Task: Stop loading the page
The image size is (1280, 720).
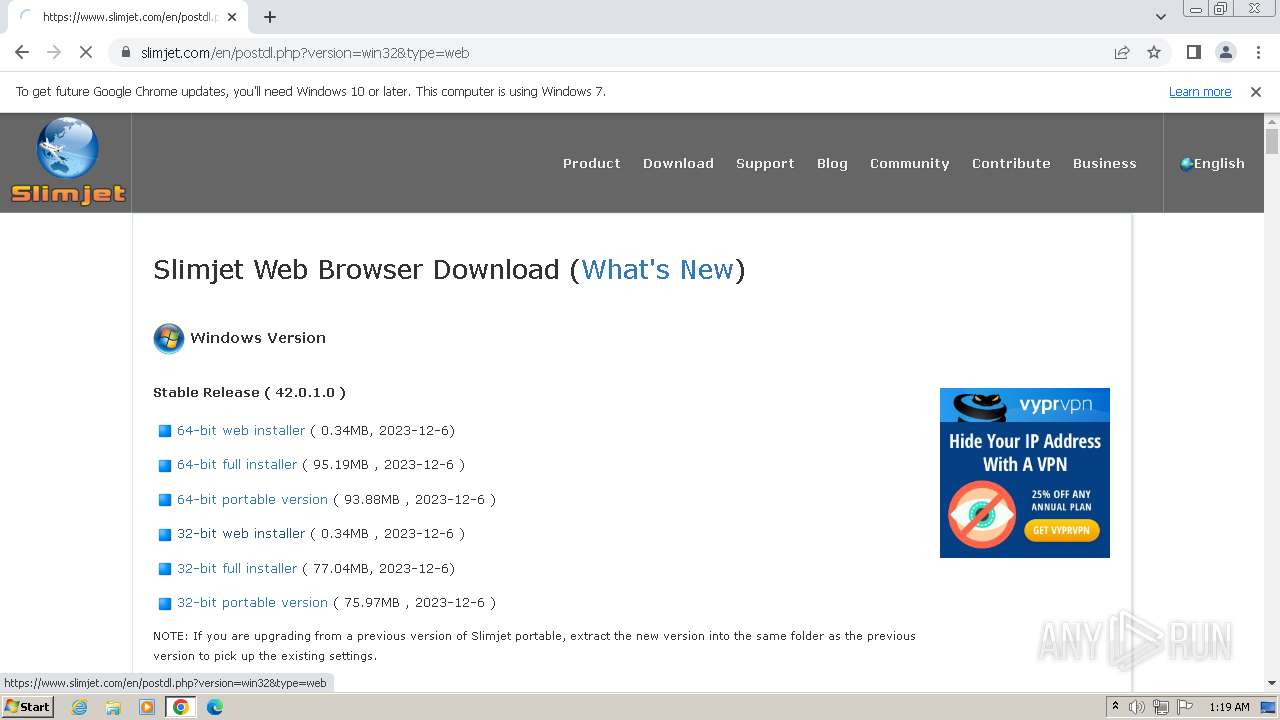Action: point(86,53)
